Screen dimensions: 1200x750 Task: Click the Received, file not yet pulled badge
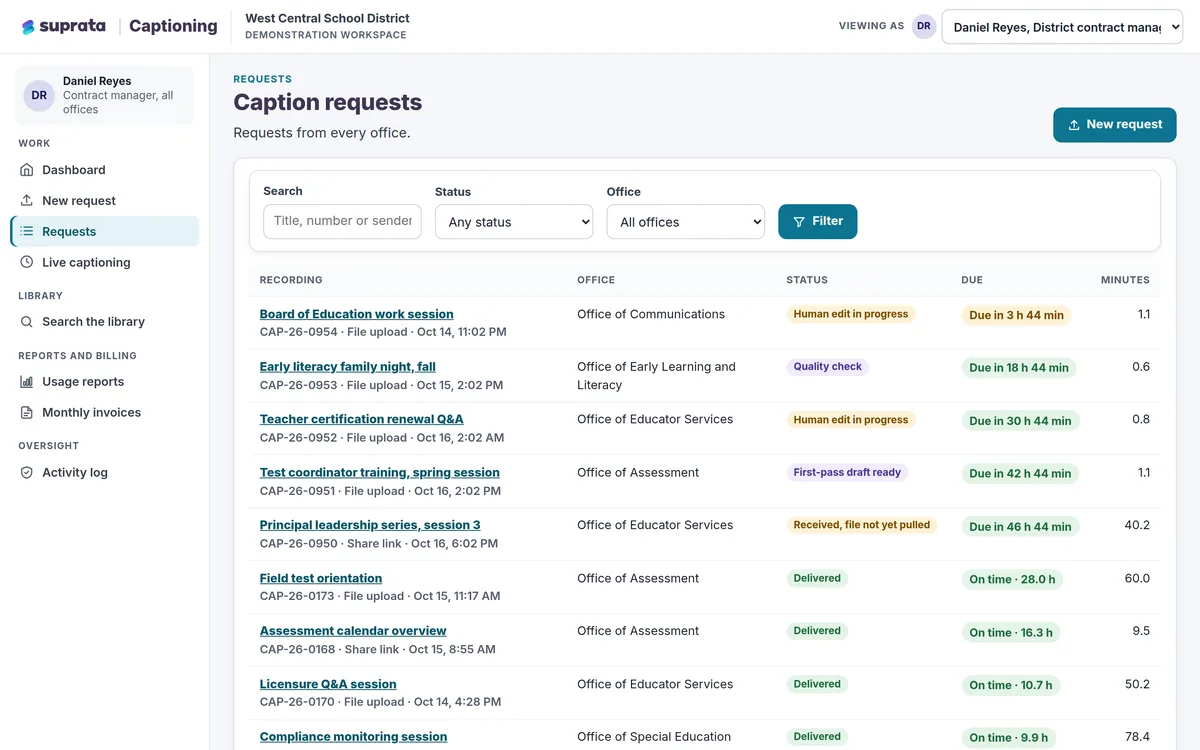(861, 525)
